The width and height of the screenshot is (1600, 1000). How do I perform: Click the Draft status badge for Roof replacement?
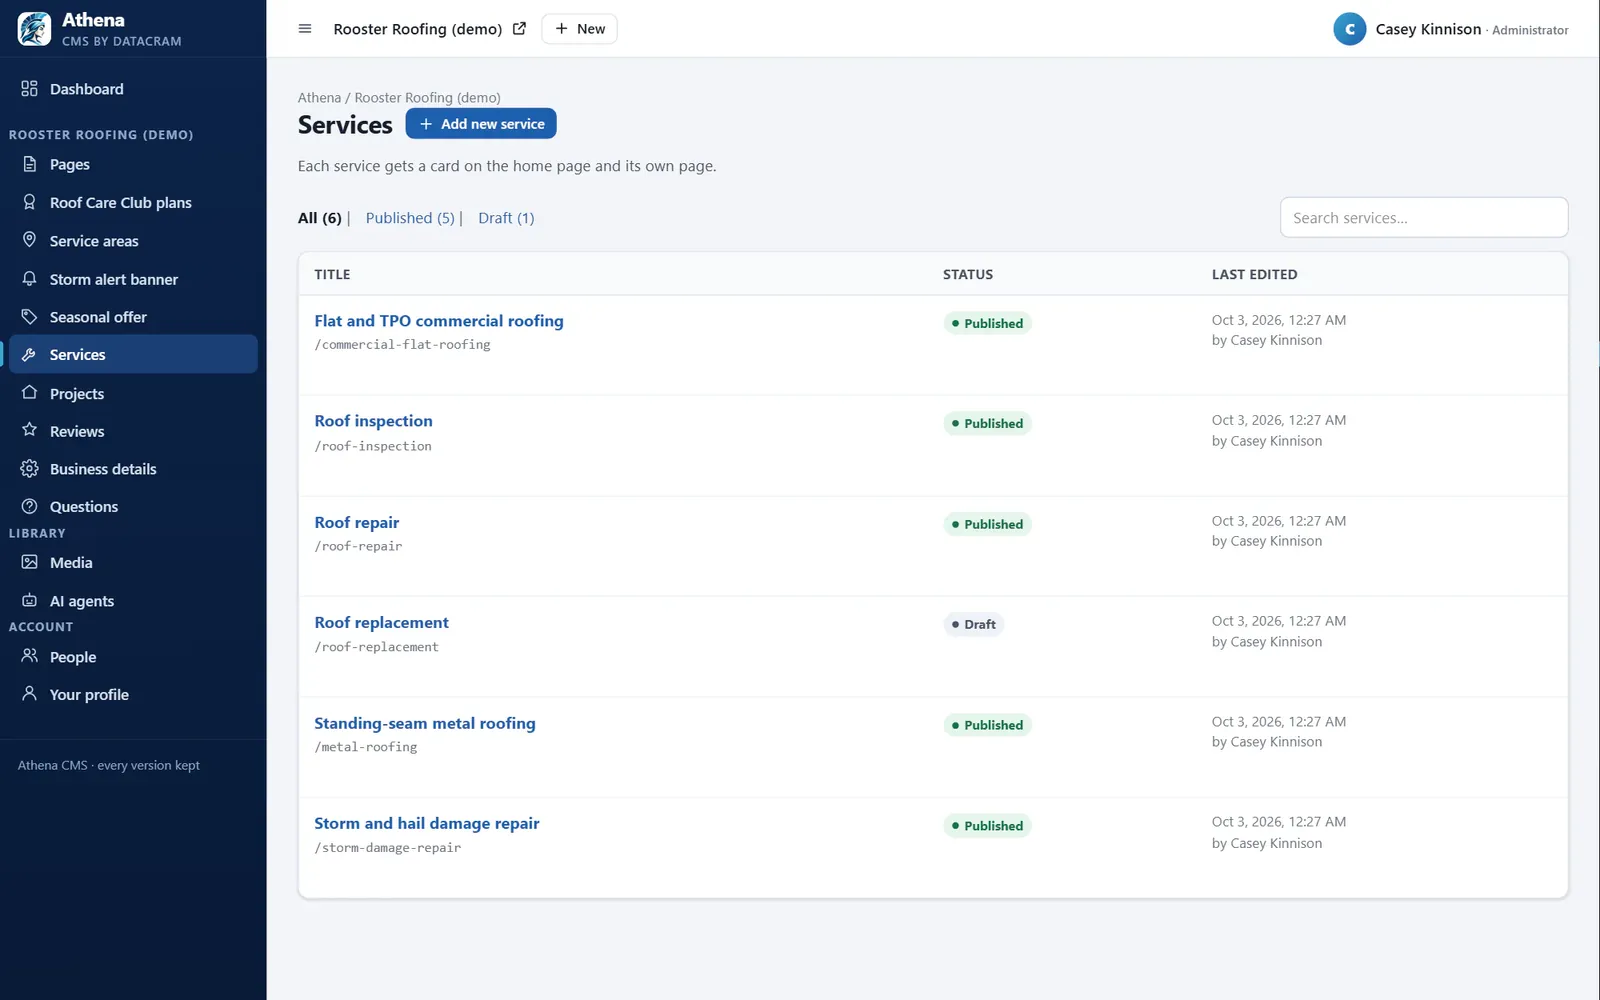coord(974,624)
